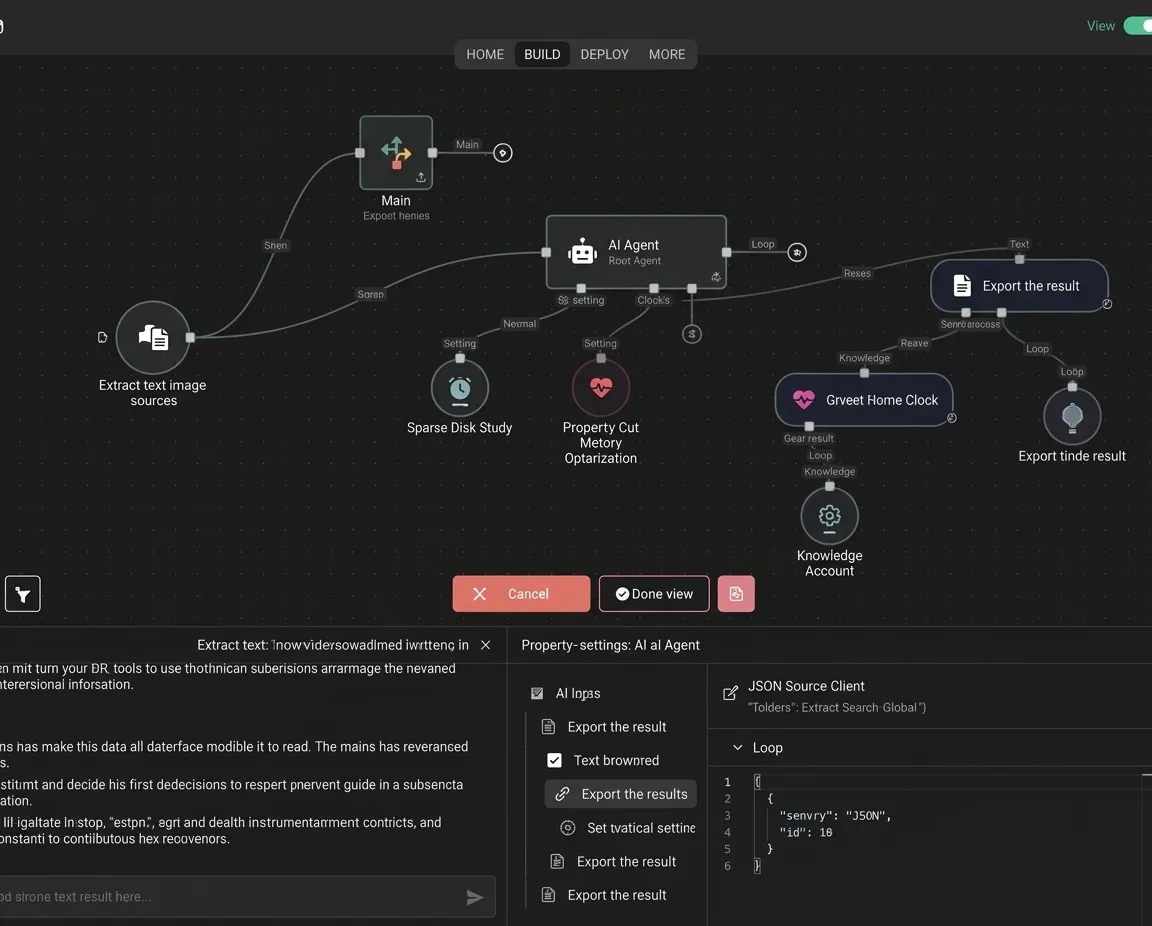Viewport: 1152px width, 926px height.
Task: Toggle the AI Inpas checkbox
Action: click(537, 693)
